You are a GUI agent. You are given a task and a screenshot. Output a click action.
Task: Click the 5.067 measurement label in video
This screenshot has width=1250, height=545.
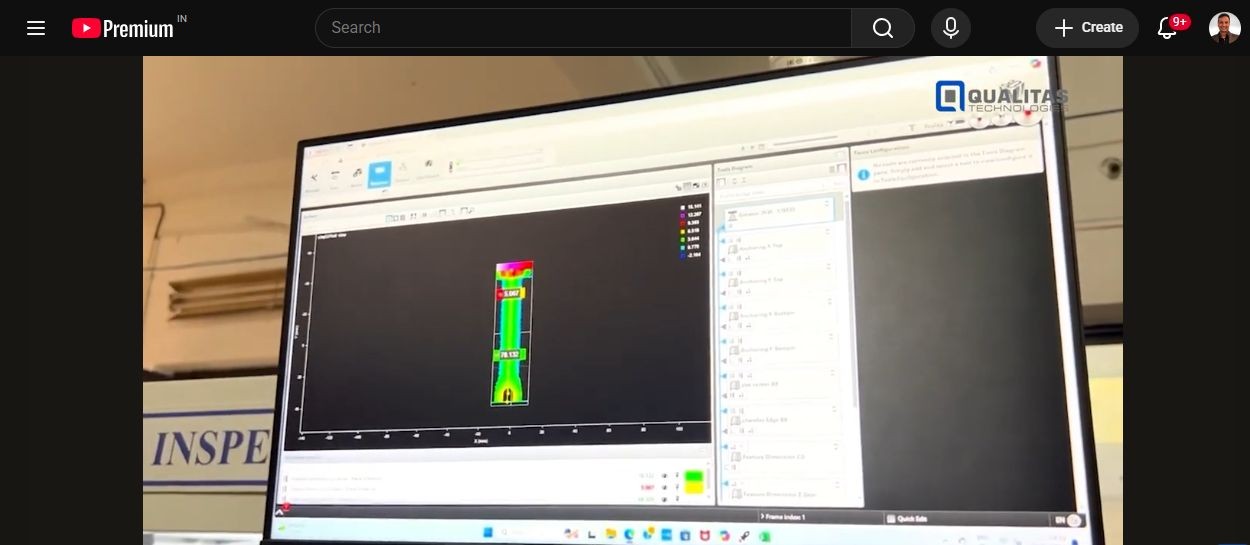pos(511,293)
